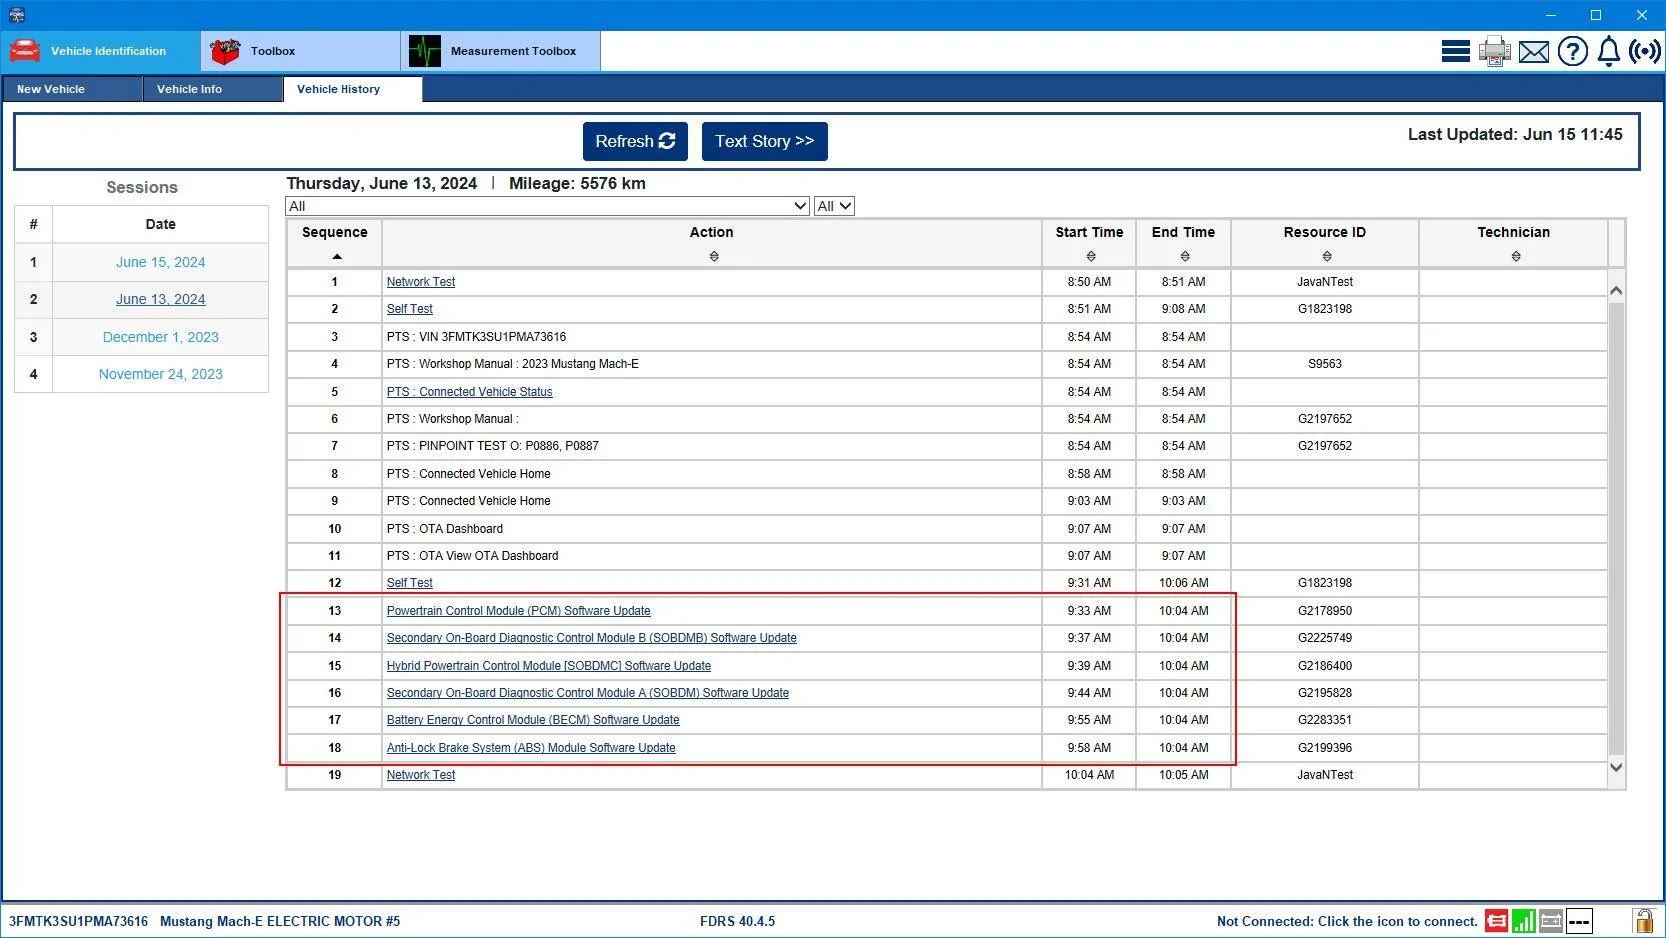
Task: Click 'PTS : VIN 3FMTK3SU1PMA73616' action text
Action: point(476,337)
